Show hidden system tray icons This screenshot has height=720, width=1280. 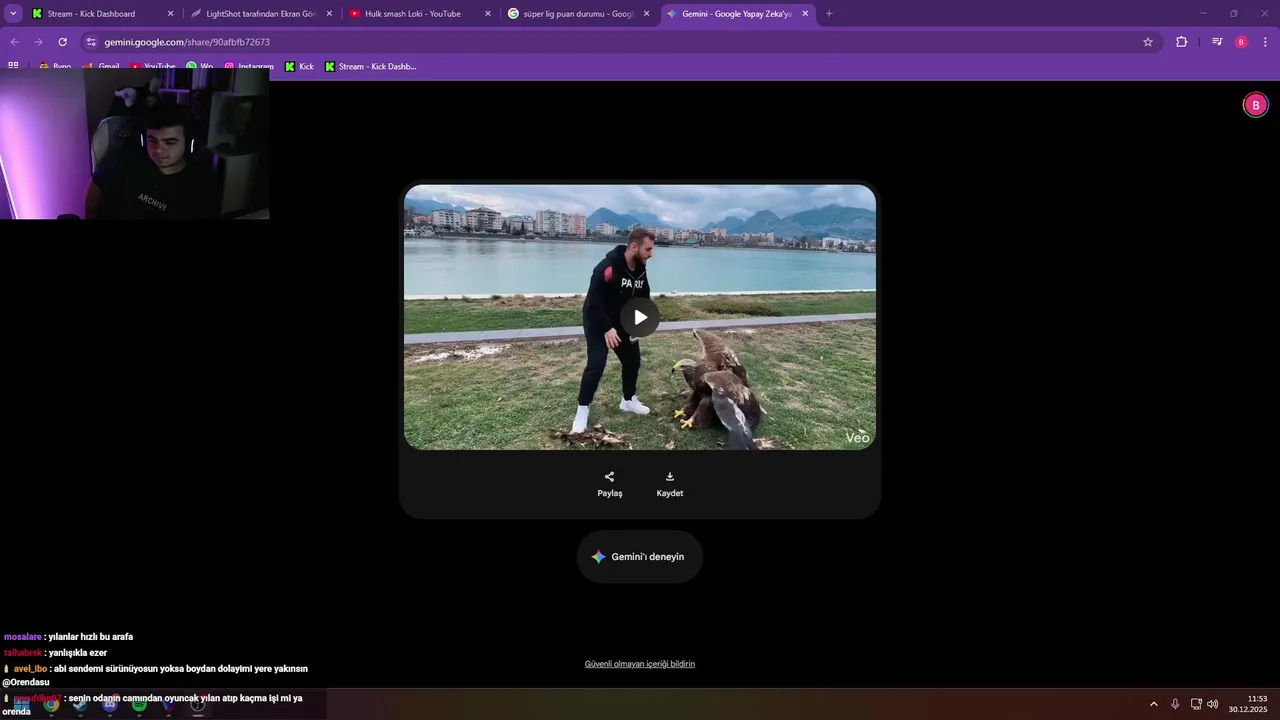1153,704
